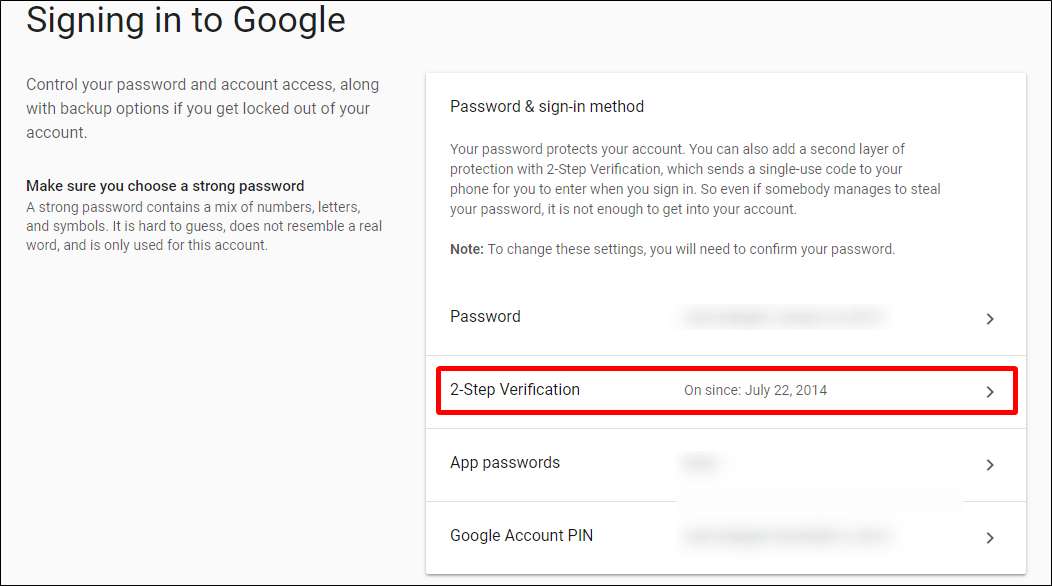Click the 'Your password protects your account' paragraph

pos(695,179)
